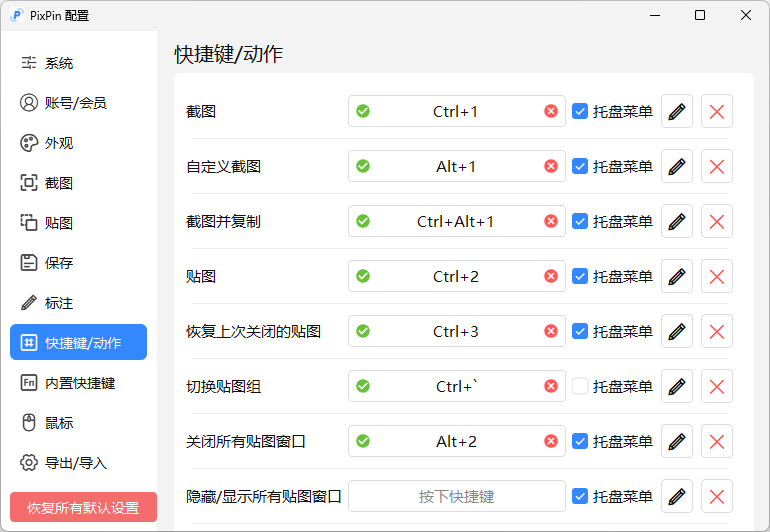The width and height of the screenshot is (770, 532).
Task: Edit the 贴图 shortcut action
Action: (x=677, y=276)
